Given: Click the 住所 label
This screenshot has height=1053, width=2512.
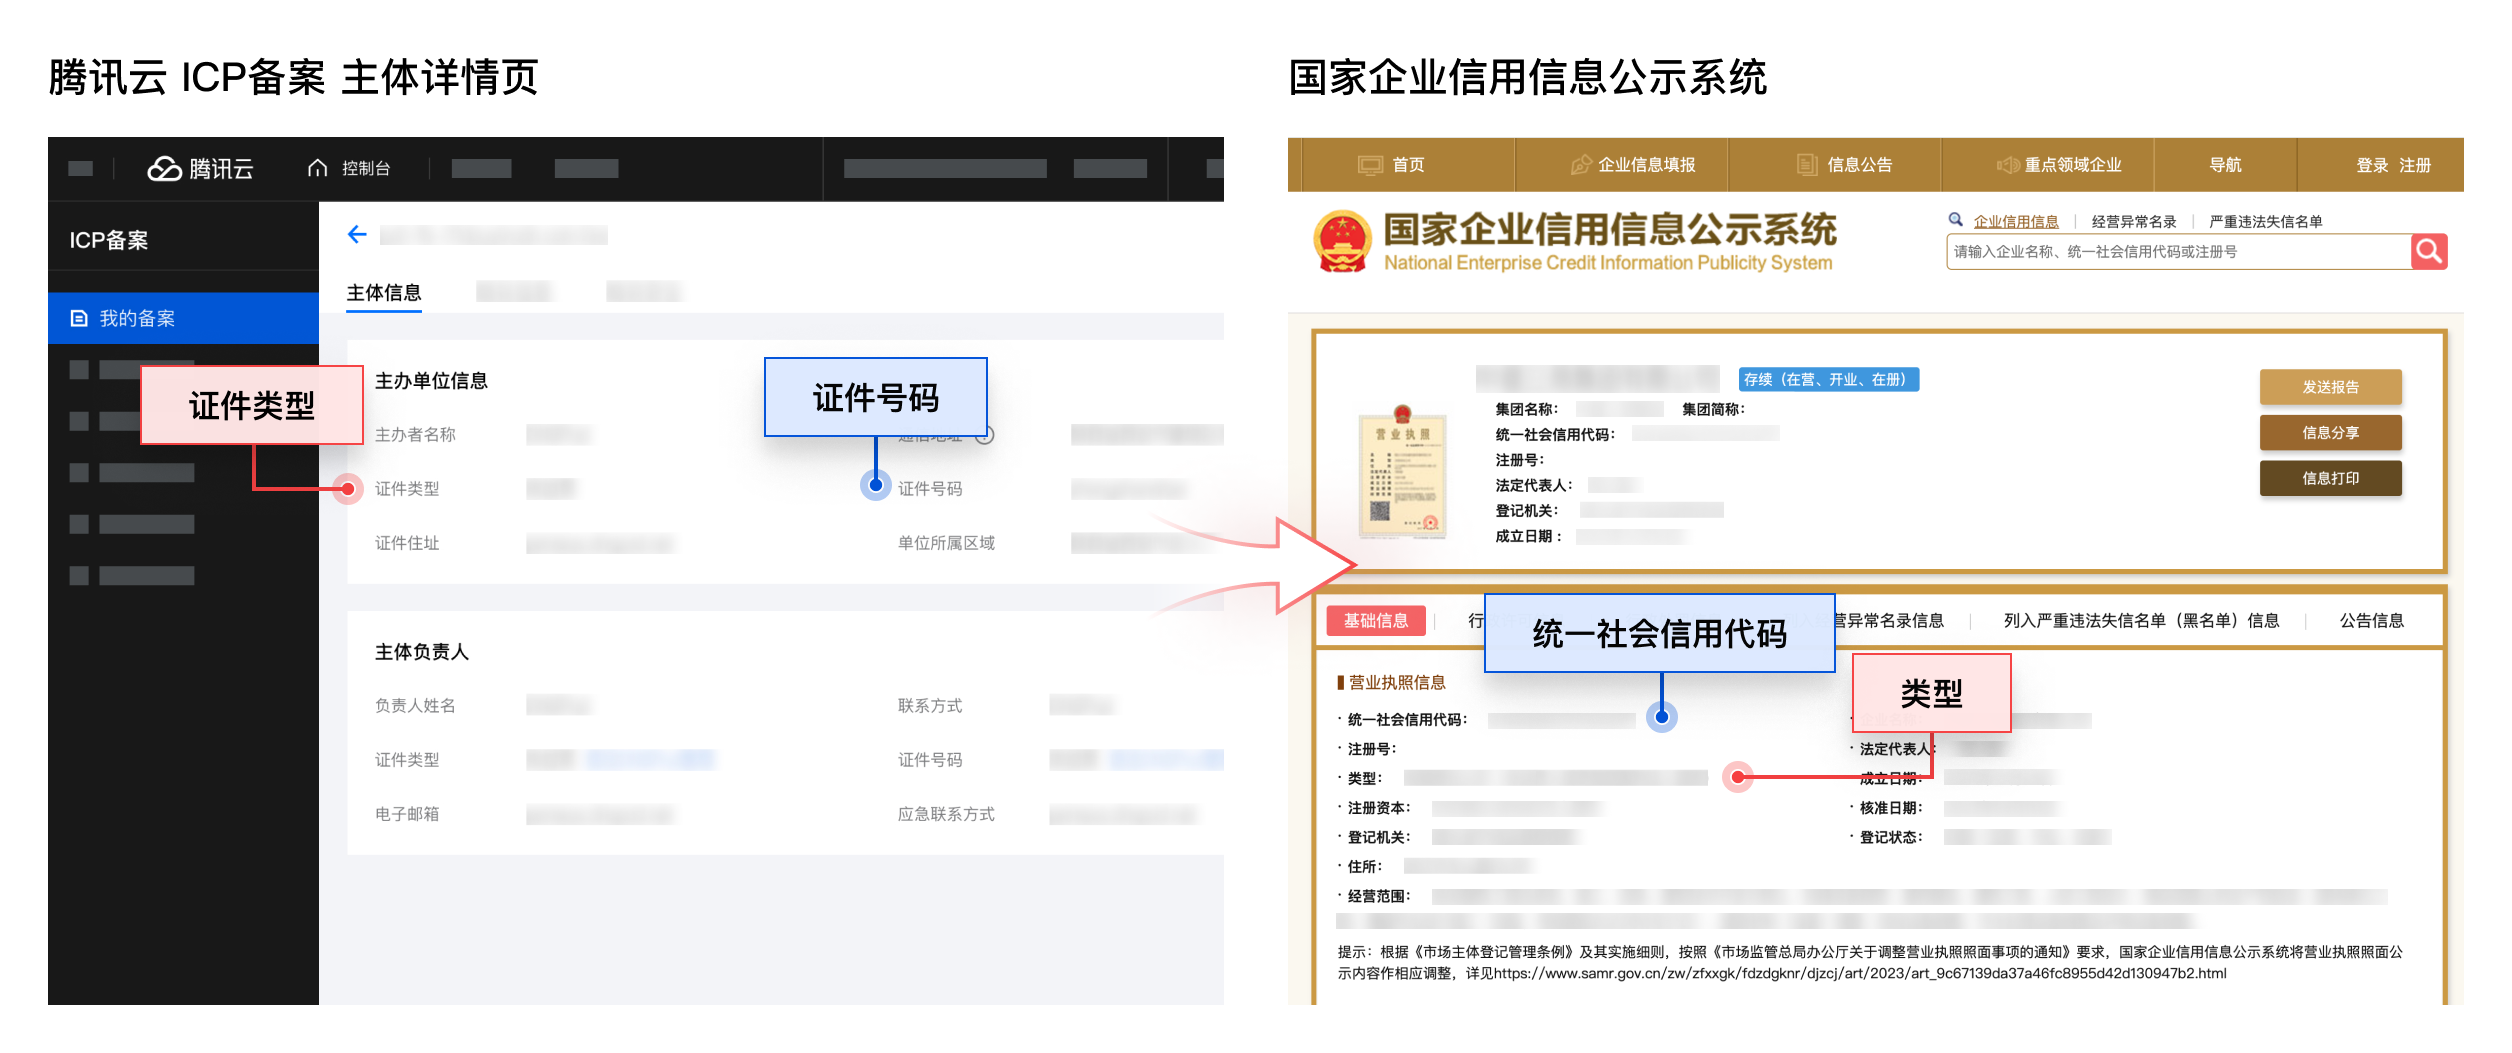Looking at the screenshot, I should pyautogui.click(x=1365, y=867).
